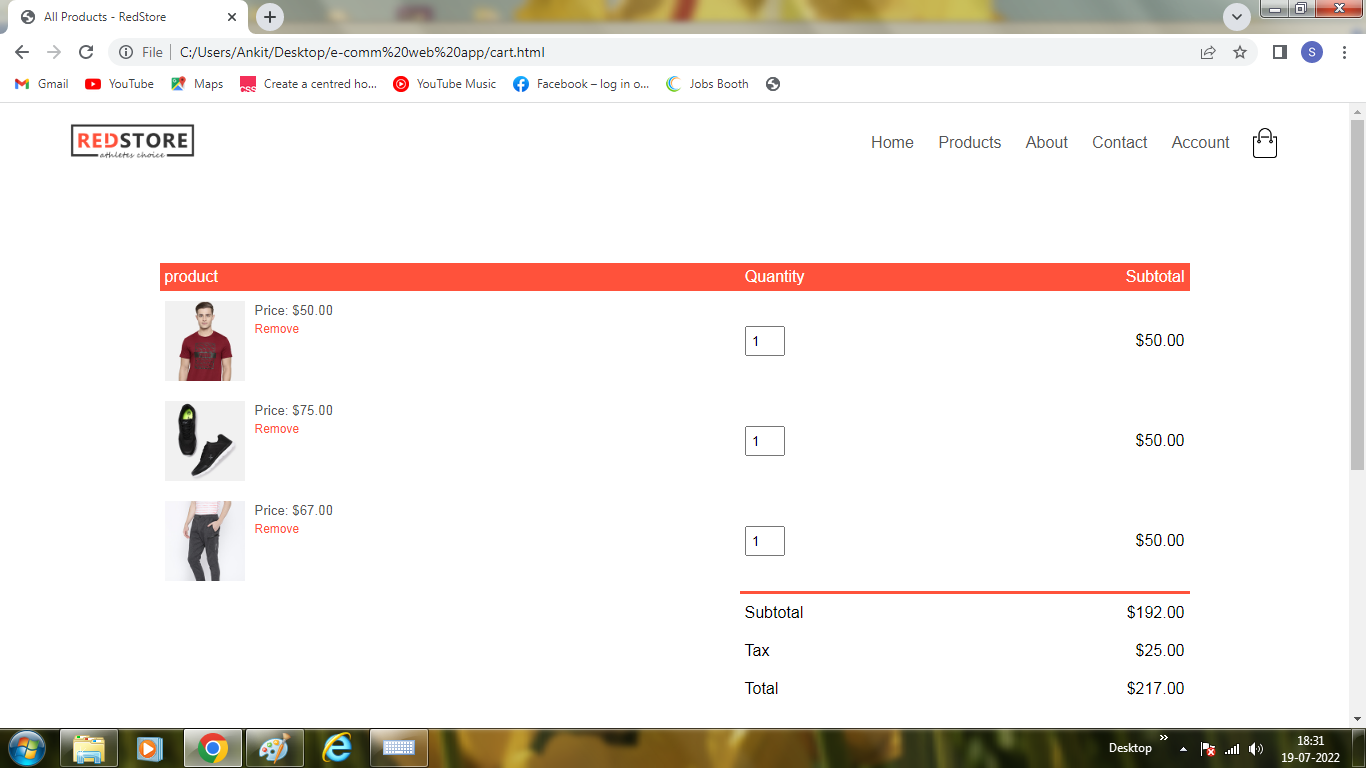Open Windows Start button
The width and height of the screenshot is (1366, 768).
pos(26,748)
